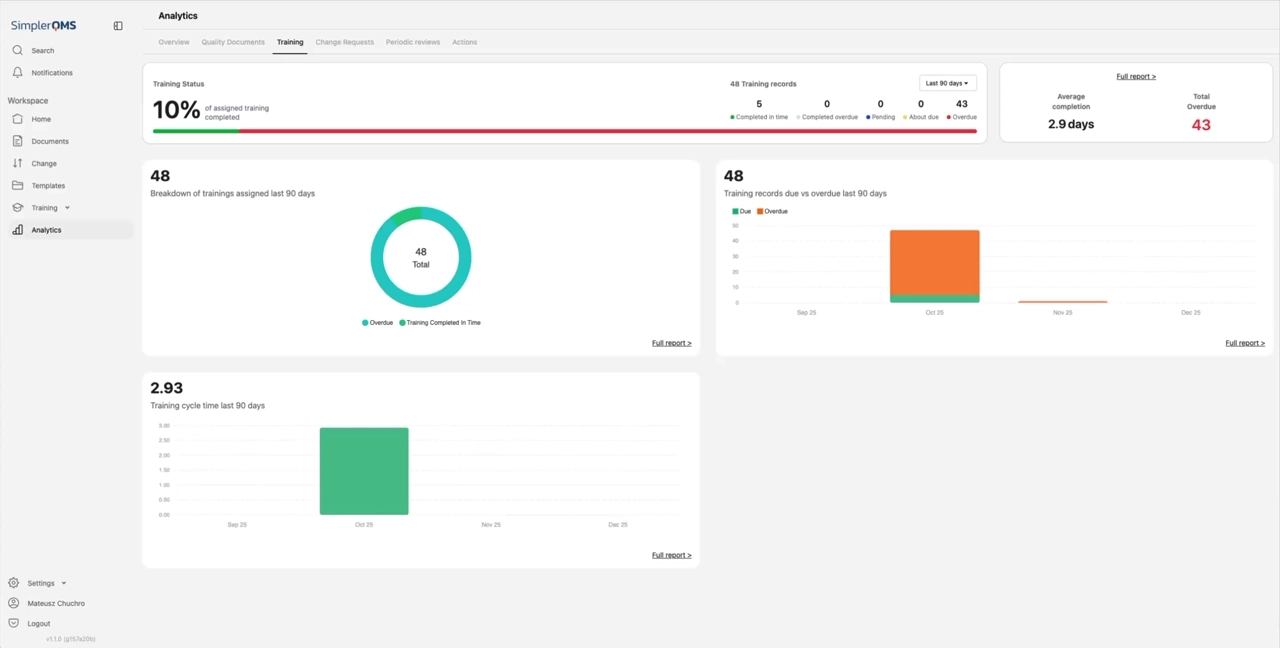1280x648 pixels.
Task: Click the Home house icon
Action: [17, 119]
